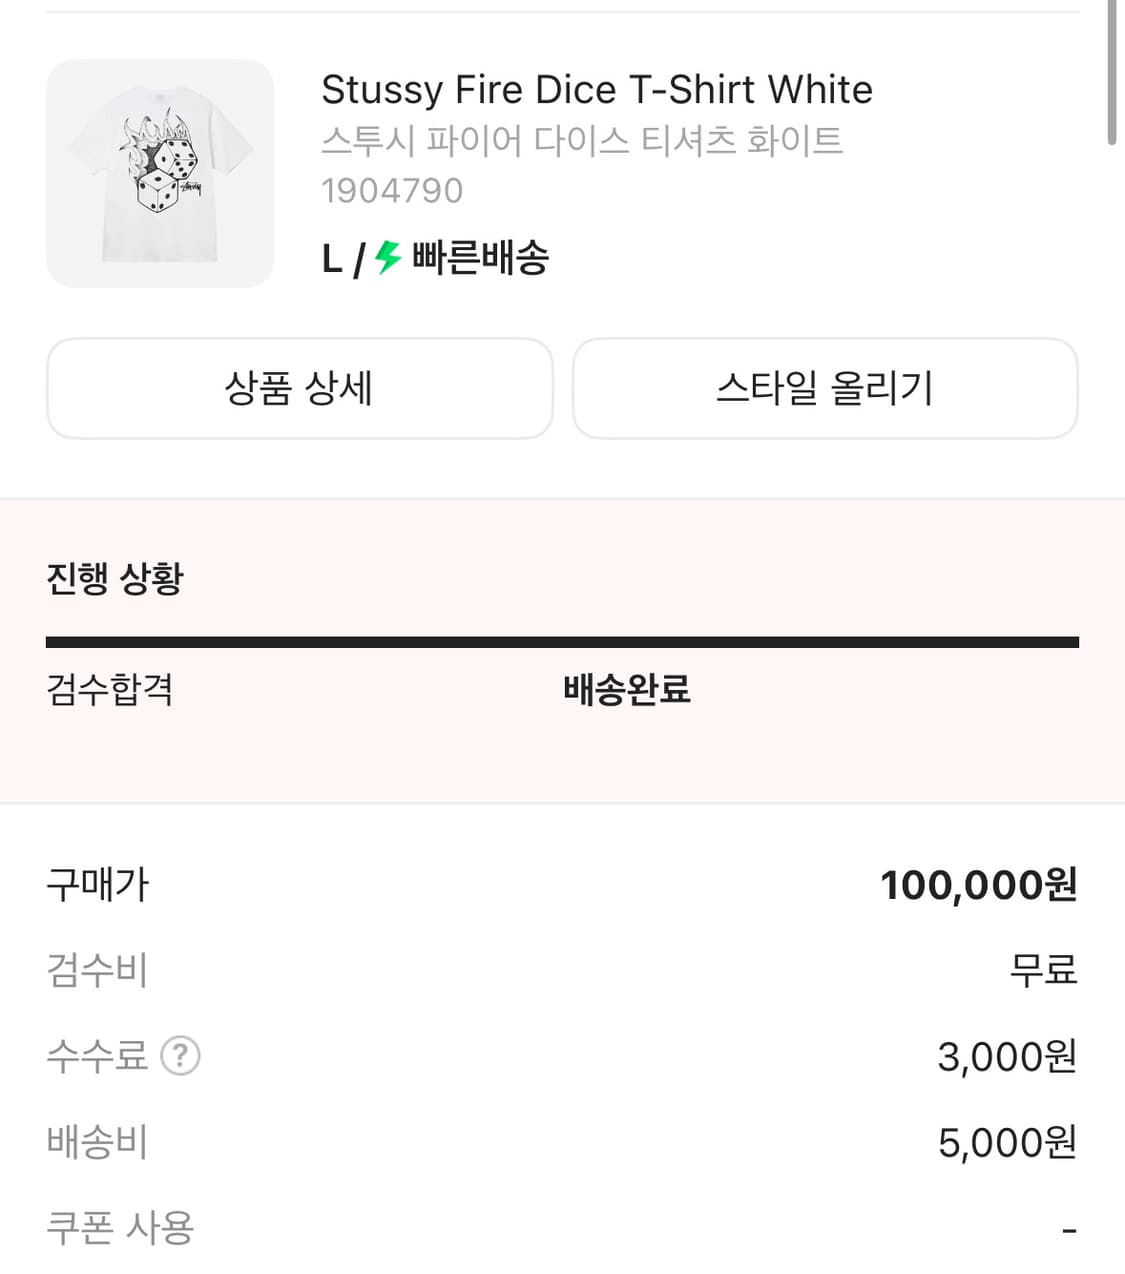1125x1274 pixels.
Task: Tap the 빠른배송 delivery label
Action: (480, 258)
